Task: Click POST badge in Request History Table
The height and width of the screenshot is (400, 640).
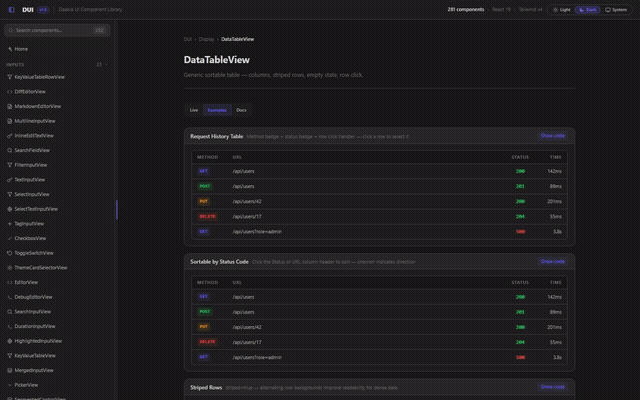Action: pyautogui.click(x=204, y=186)
